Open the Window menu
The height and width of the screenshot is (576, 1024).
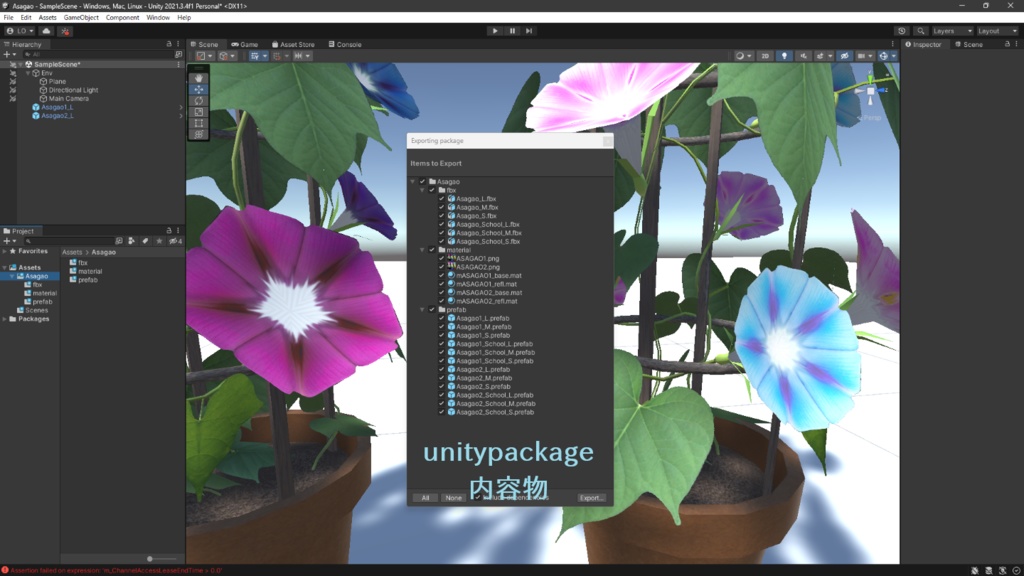[x=158, y=18]
